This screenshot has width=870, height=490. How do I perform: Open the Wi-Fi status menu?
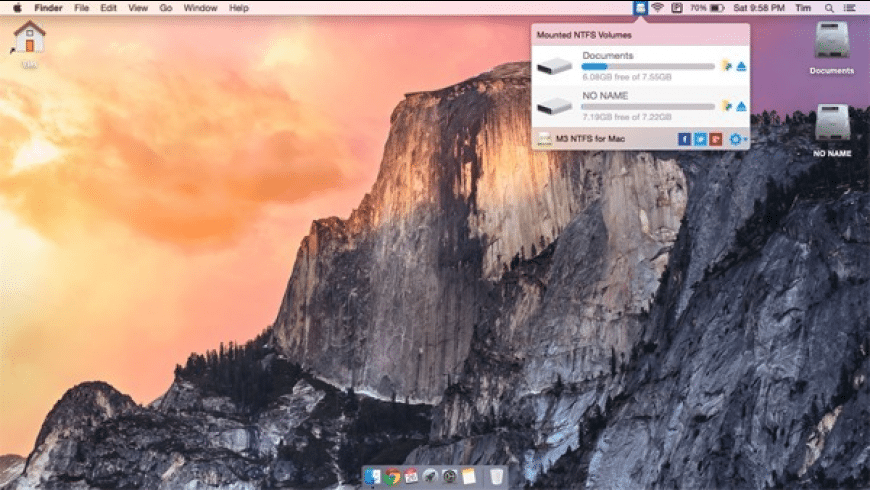coord(657,8)
